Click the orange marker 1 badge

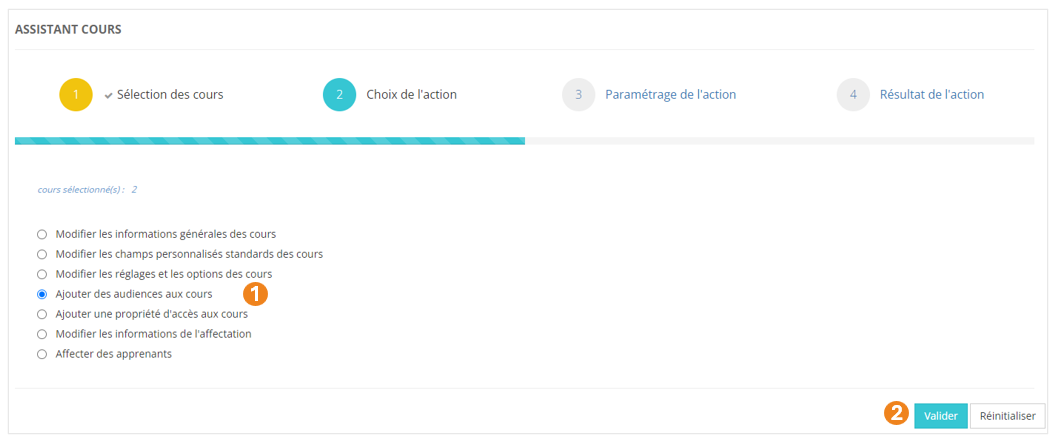[x=256, y=293]
